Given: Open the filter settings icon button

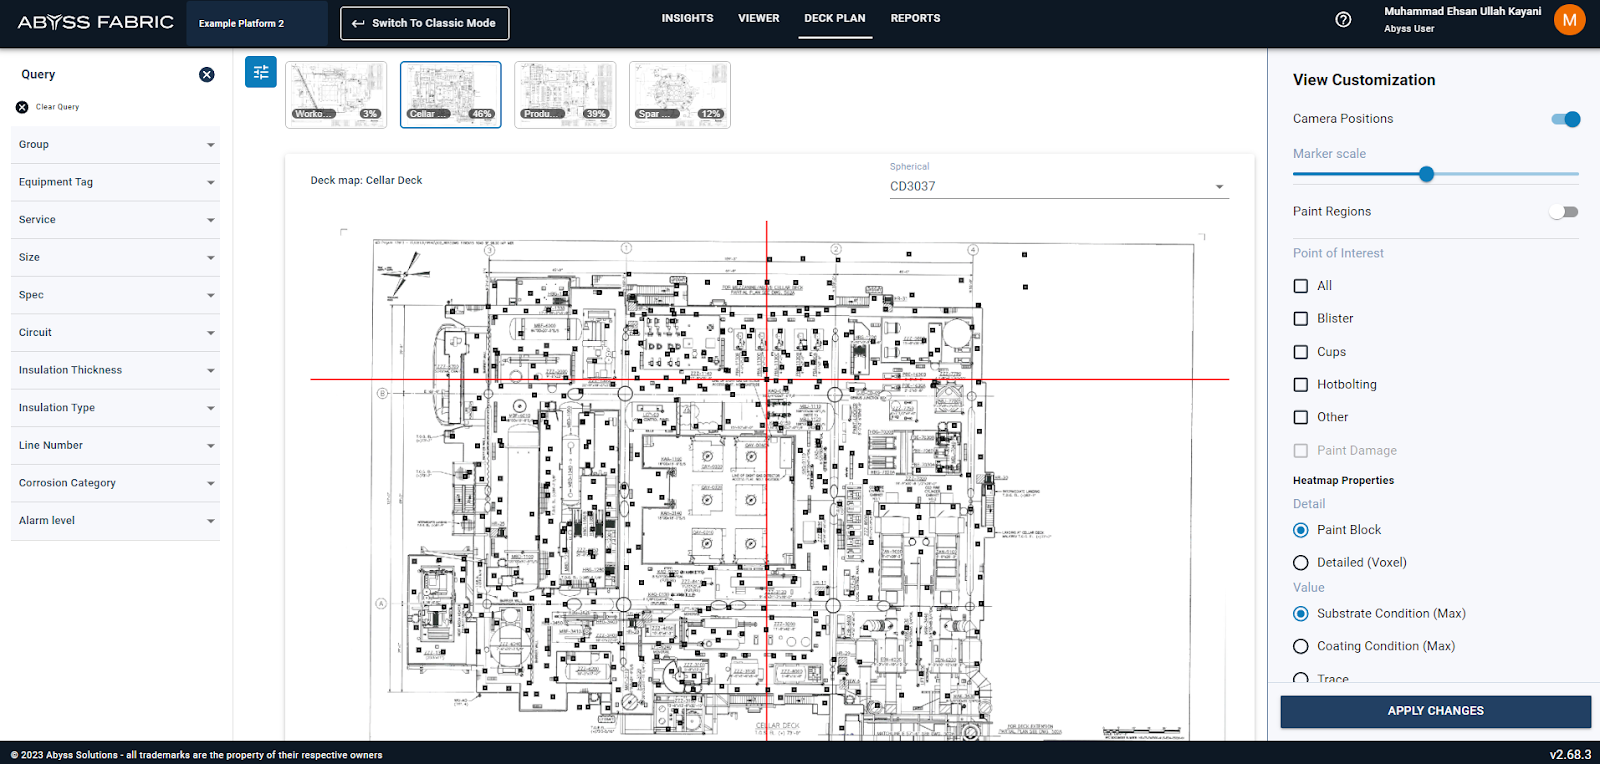Looking at the screenshot, I should tap(261, 72).
